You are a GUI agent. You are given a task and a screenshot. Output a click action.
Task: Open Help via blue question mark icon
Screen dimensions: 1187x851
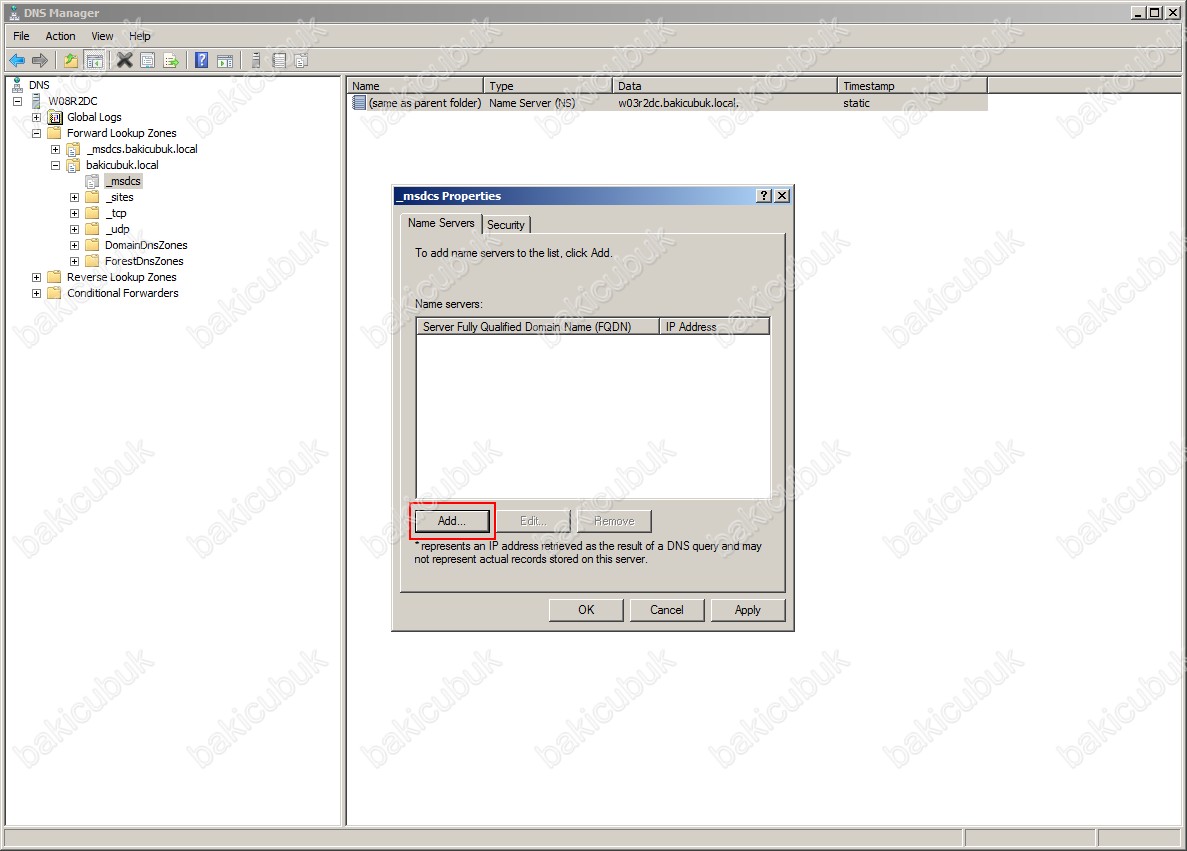pos(201,61)
